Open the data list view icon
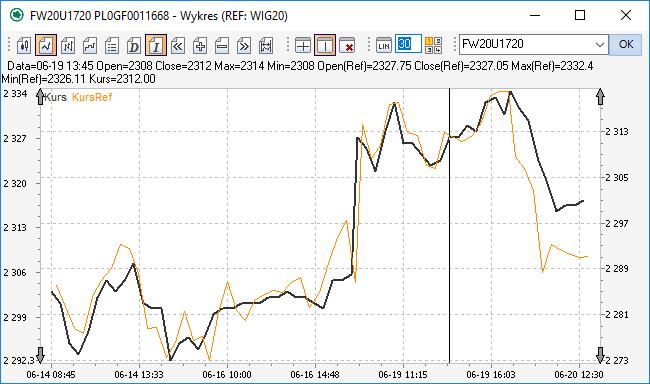Screen dimensions: 650x384 (112, 45)
